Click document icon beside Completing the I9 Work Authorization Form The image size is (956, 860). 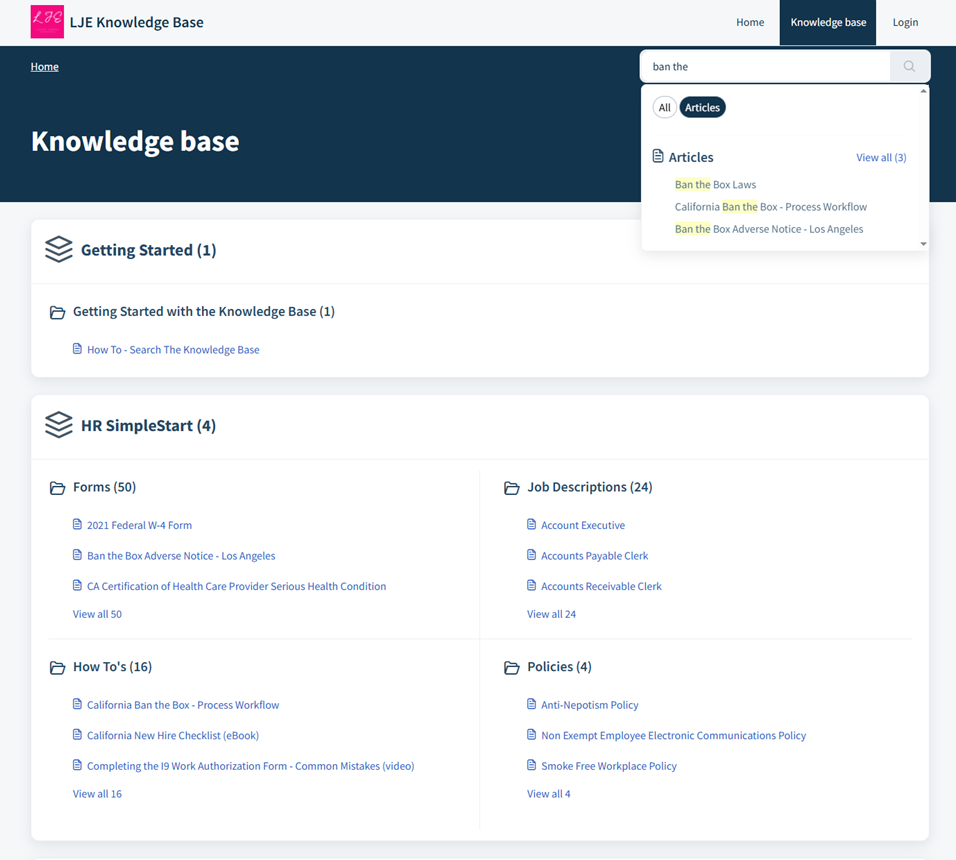click(x=77, y=765)
